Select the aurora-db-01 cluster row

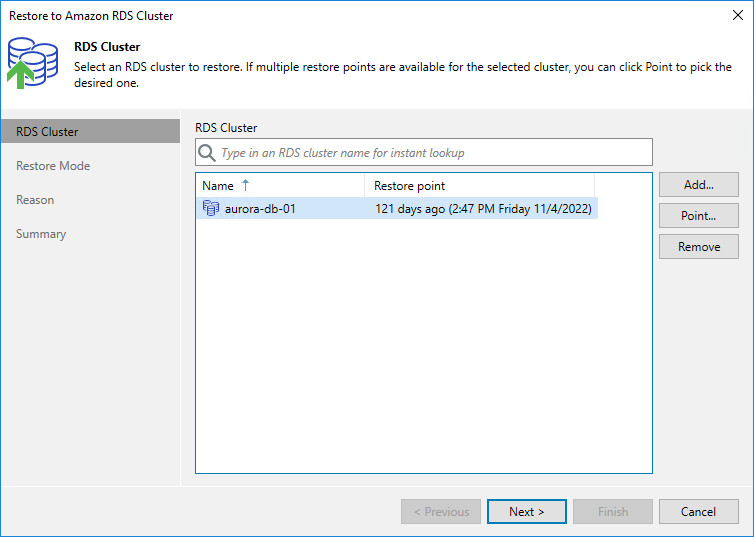click(x=260, y=209)
